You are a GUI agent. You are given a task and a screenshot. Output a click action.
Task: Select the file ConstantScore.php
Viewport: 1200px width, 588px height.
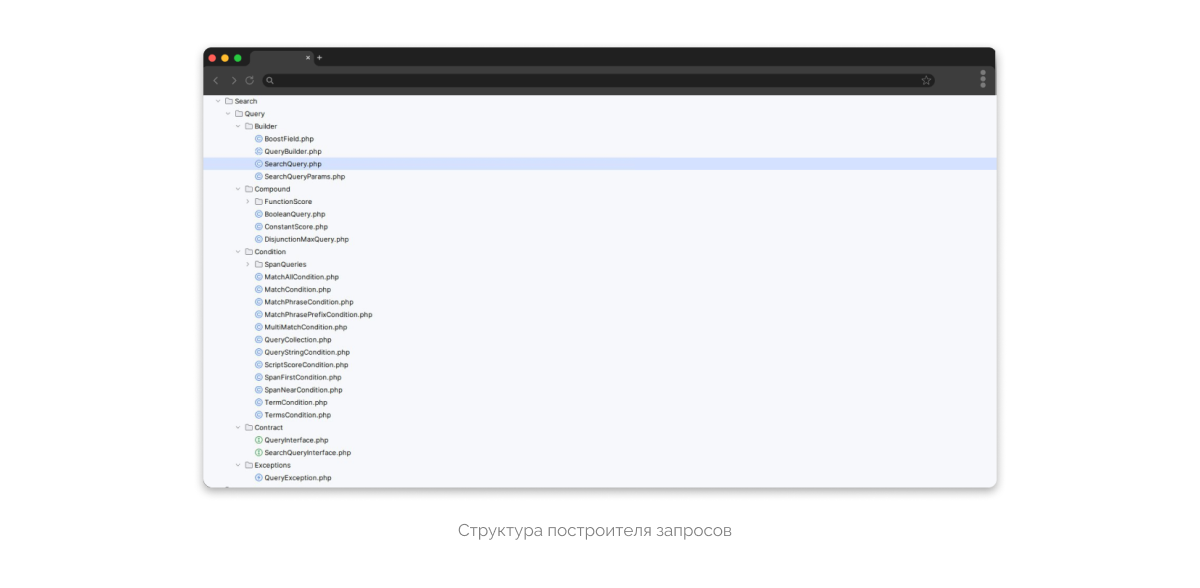(x=296, y=227)
